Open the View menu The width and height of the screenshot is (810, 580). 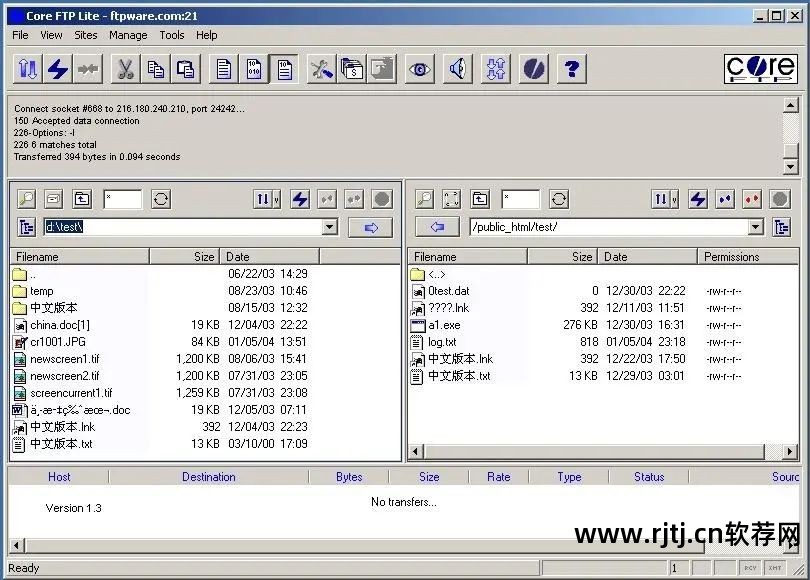tap(51, 35)
